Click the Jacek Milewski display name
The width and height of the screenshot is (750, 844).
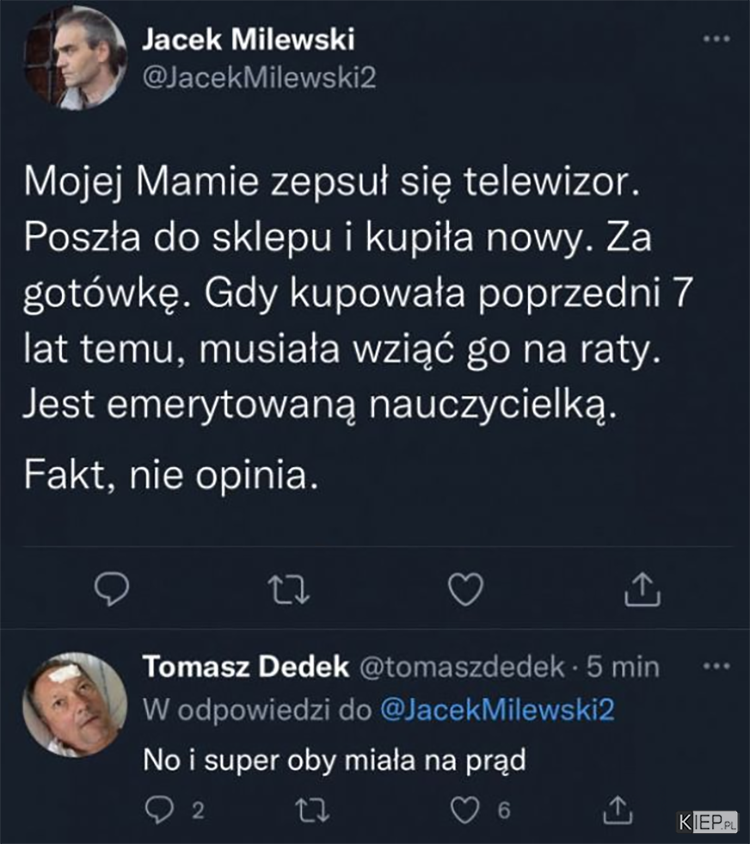pos(248,40)
